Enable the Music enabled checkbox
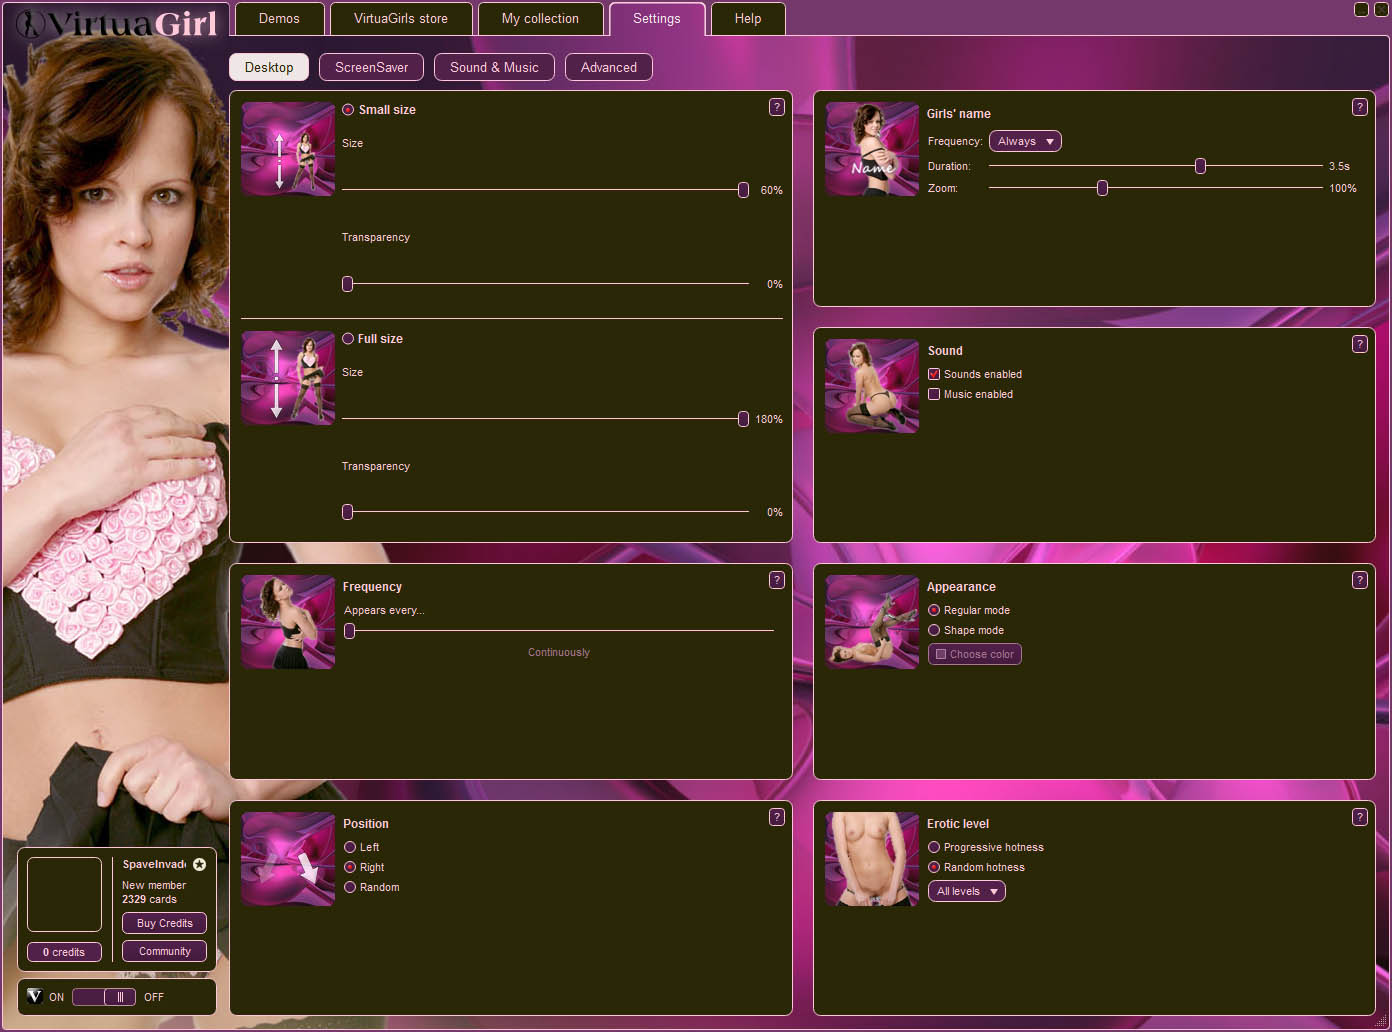Screen dimensions: 1392x1032 [x=934, y=394]
